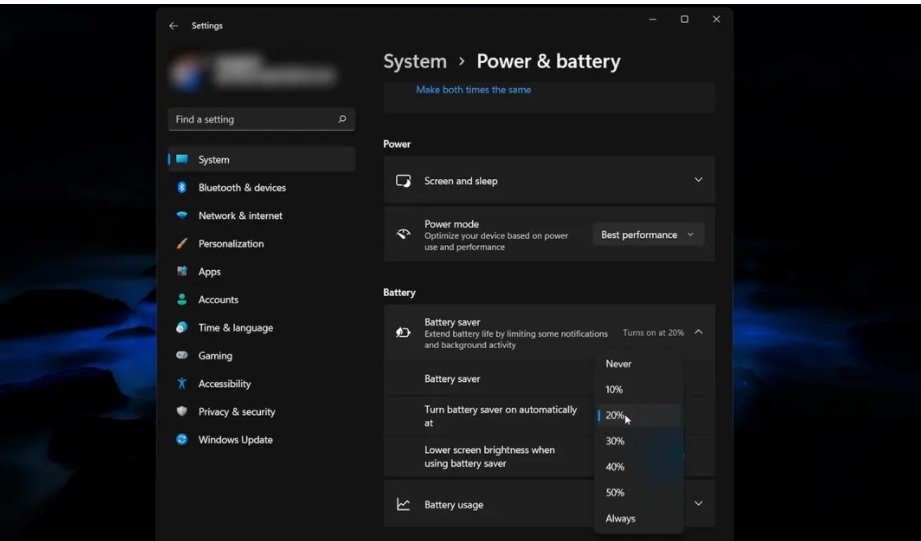The height and width of the screenshot is (541, 921).
Task: Minimize the Settings window
Action: pos(653,19)
